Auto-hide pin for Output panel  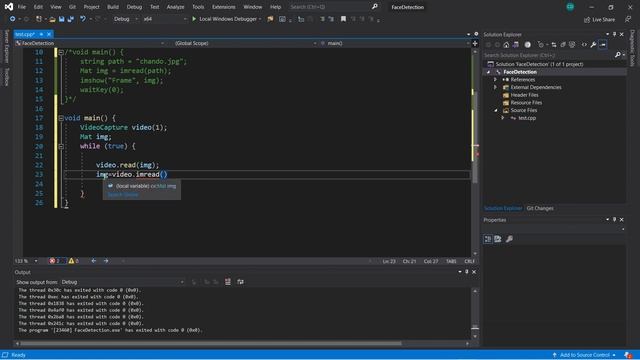[x=467, y=272]
